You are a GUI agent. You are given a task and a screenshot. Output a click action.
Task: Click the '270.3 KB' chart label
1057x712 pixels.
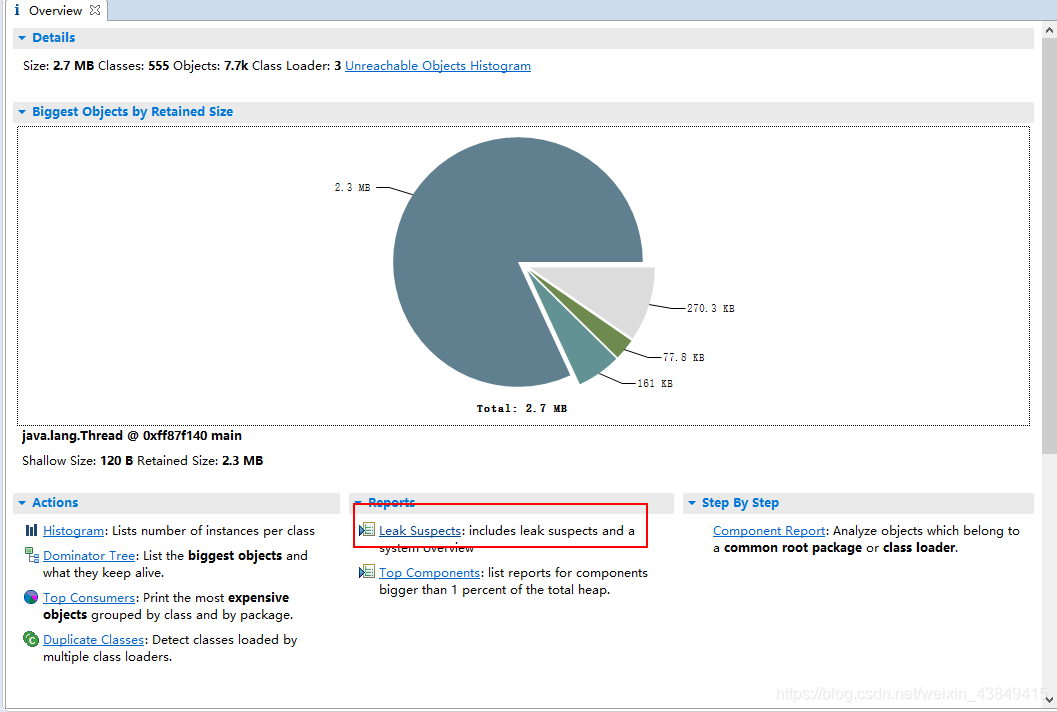(x=711, y=308)
